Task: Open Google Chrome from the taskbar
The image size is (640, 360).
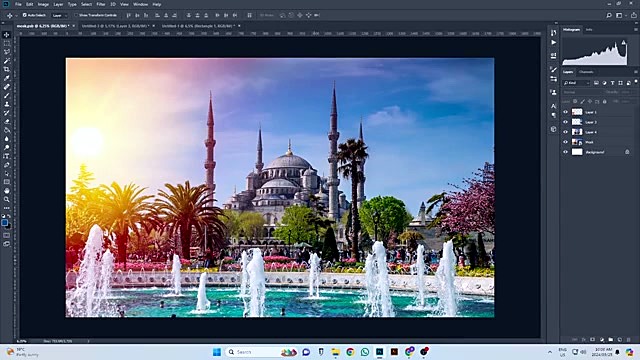Action: tap(350, 352)
